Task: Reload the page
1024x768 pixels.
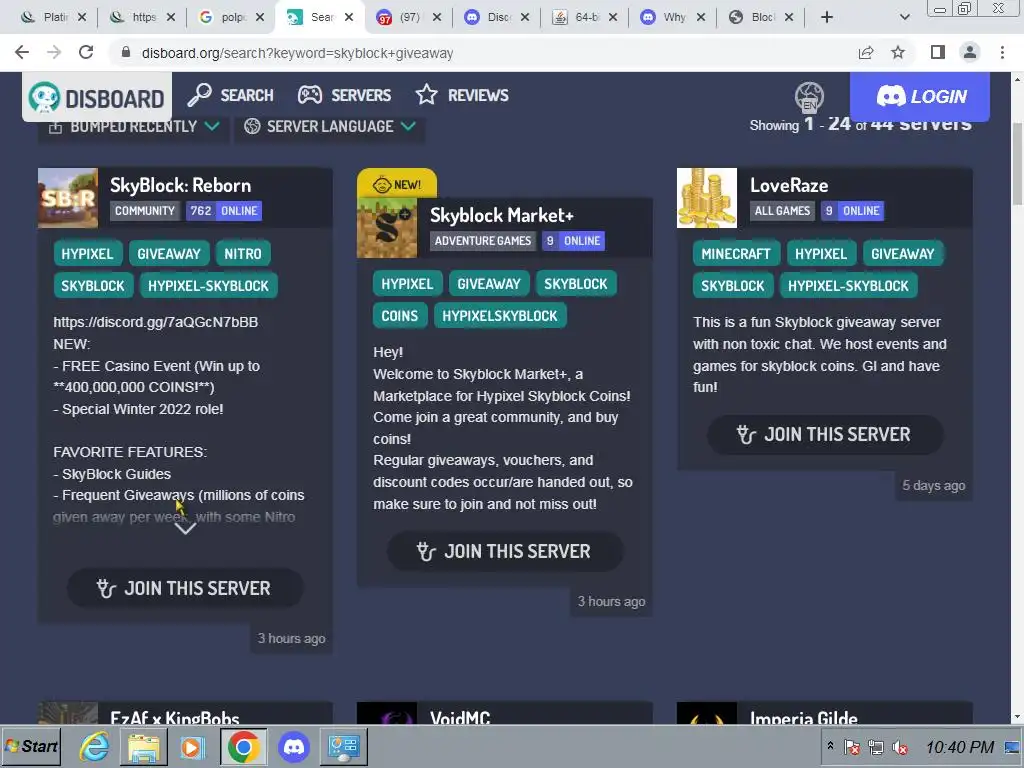Action: click(x=86, y=52)
